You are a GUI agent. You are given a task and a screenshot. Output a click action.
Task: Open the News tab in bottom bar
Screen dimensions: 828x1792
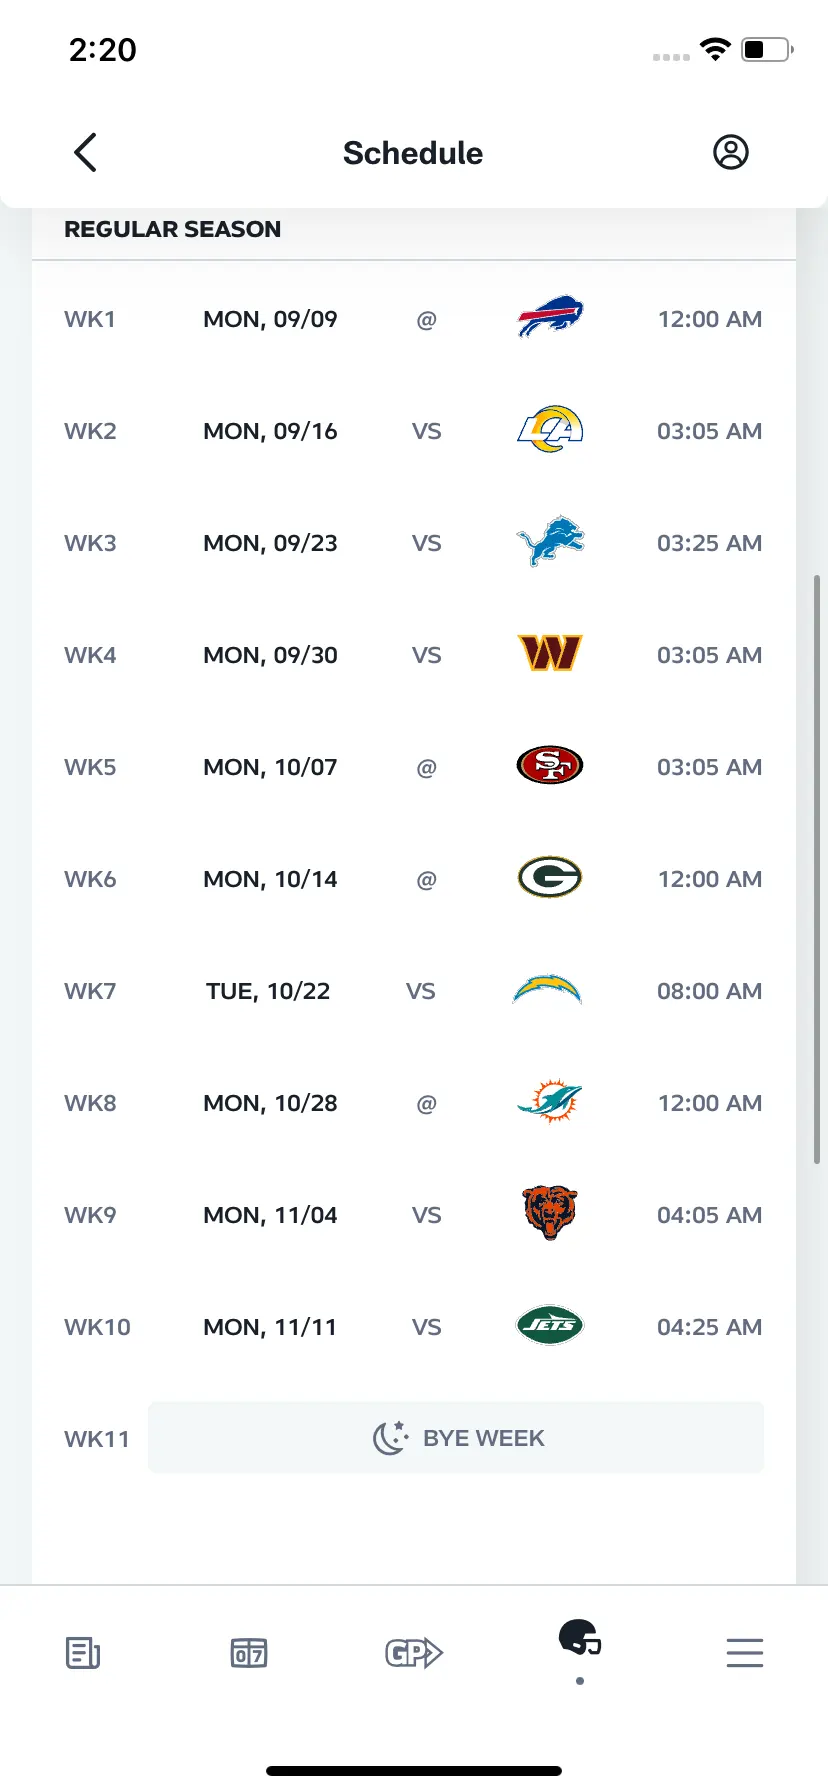(x=83, y=1653)
